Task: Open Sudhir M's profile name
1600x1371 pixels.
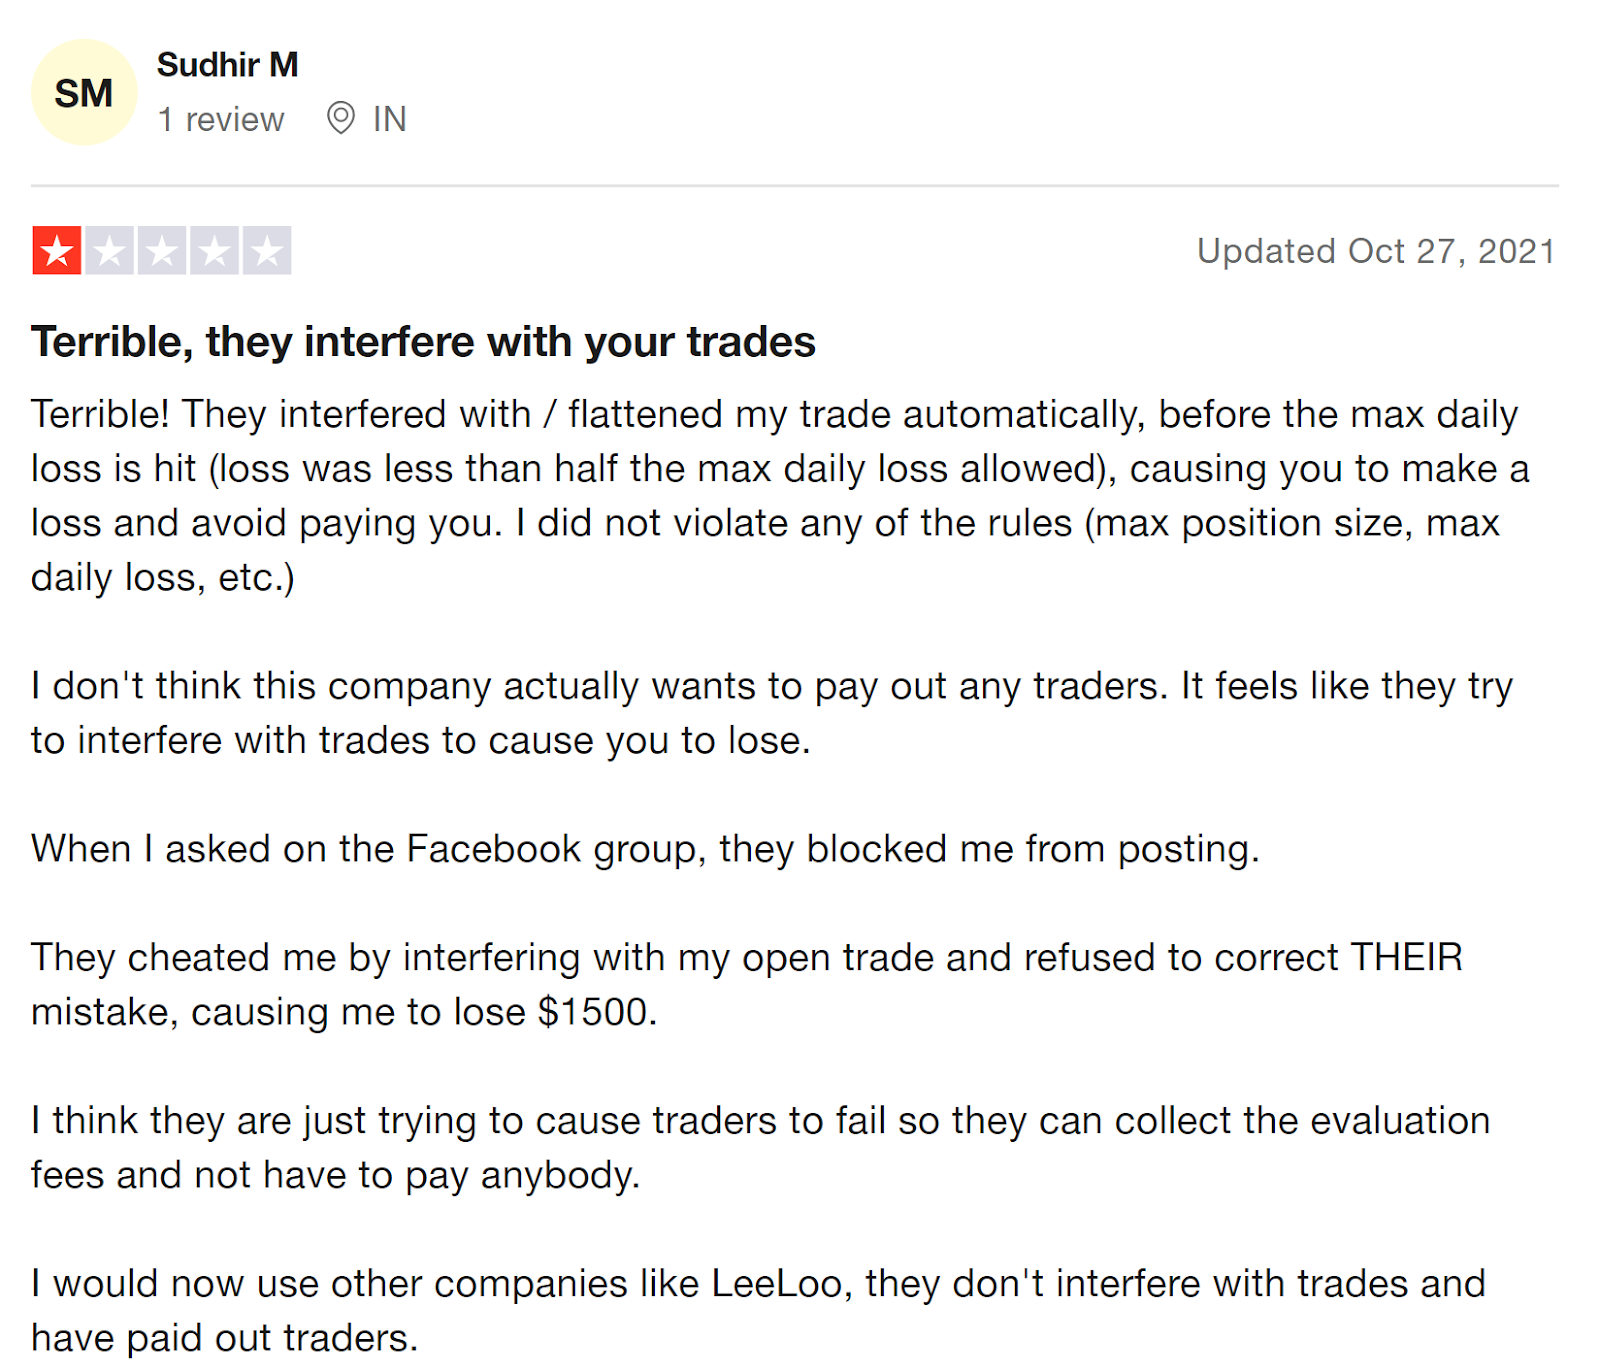Action: (228, 65)
